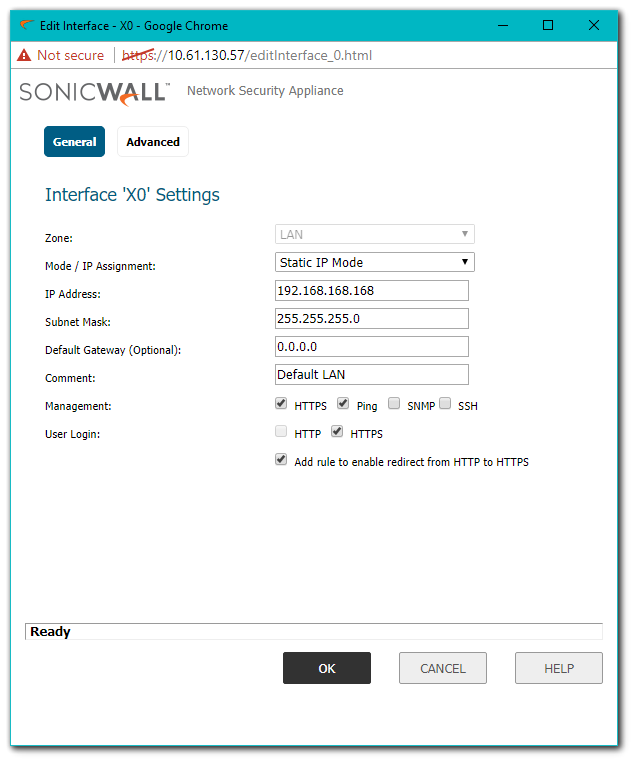Screen dimensions: 636x764
Task: Disable Ping management checkbox
Action: pyautogui.click(x=343, y=405)
